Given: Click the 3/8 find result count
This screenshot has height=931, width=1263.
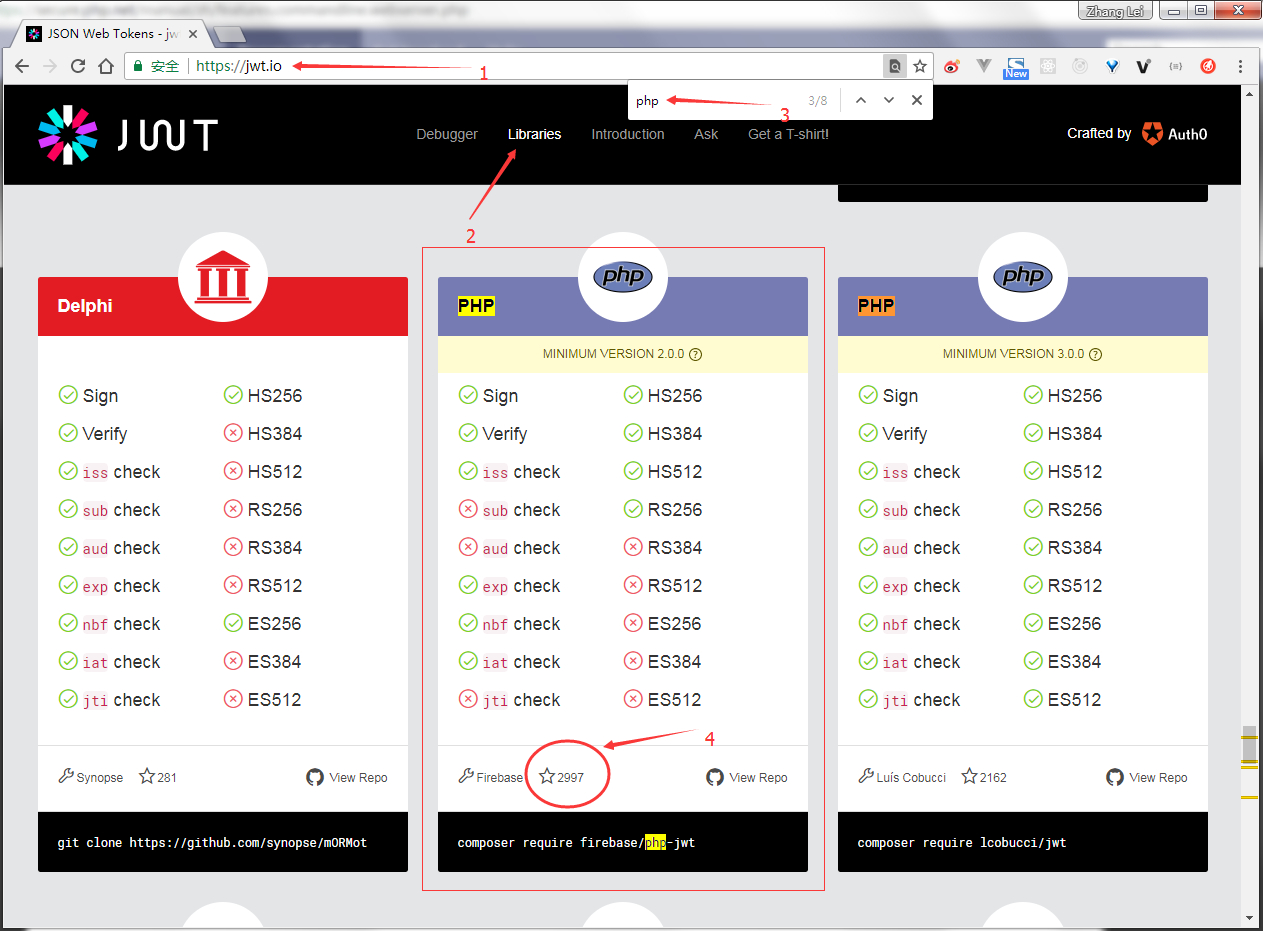Looking at the screenshot, I should (817, 101).
